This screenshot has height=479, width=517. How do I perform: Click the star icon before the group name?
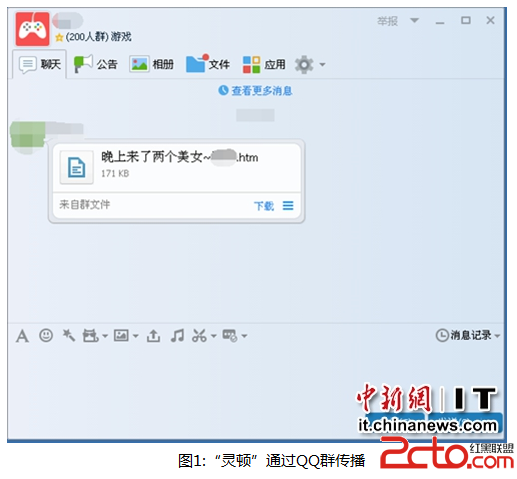[x=59, y=37]
